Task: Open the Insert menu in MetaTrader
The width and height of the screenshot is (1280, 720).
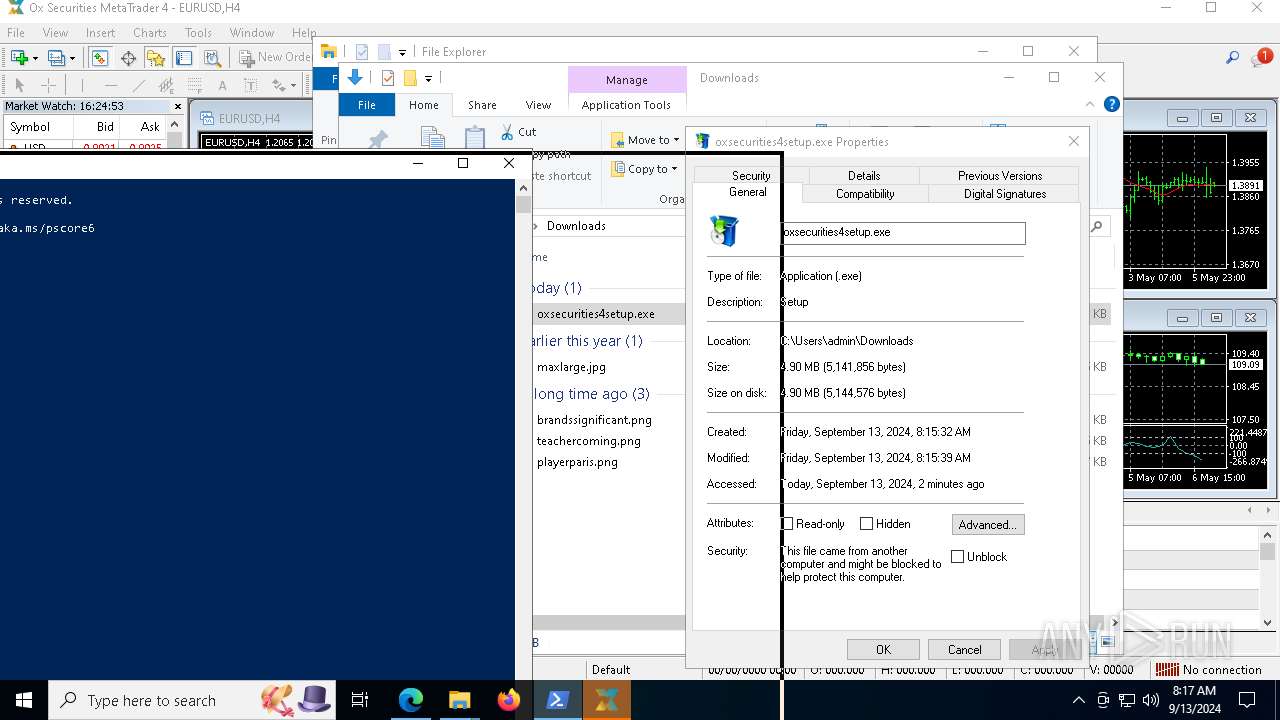Action: pos(100,32)
